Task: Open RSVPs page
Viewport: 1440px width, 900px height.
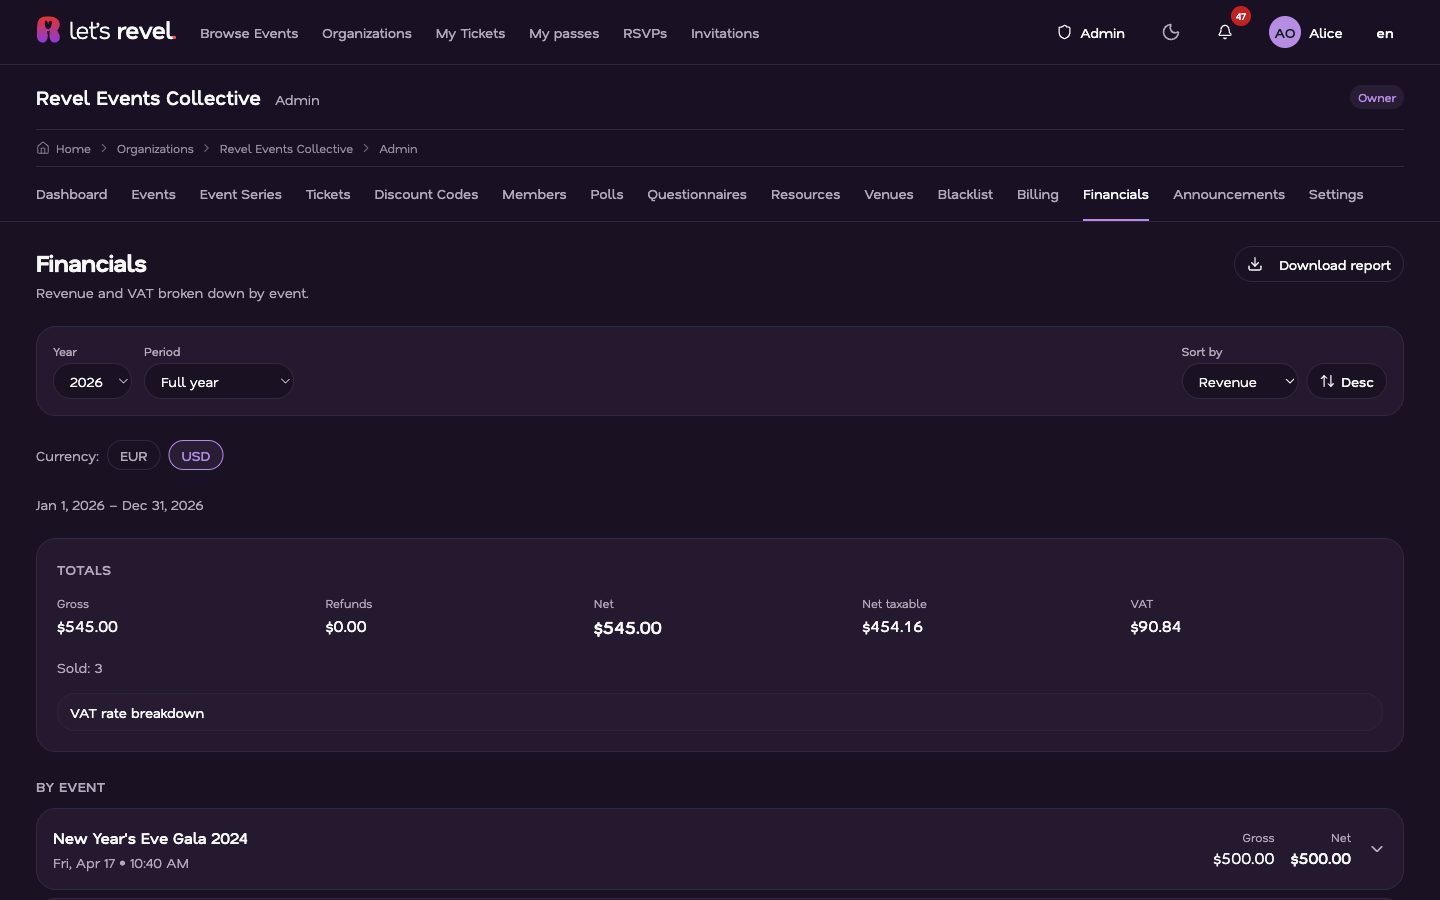Action: click(645, 33)
